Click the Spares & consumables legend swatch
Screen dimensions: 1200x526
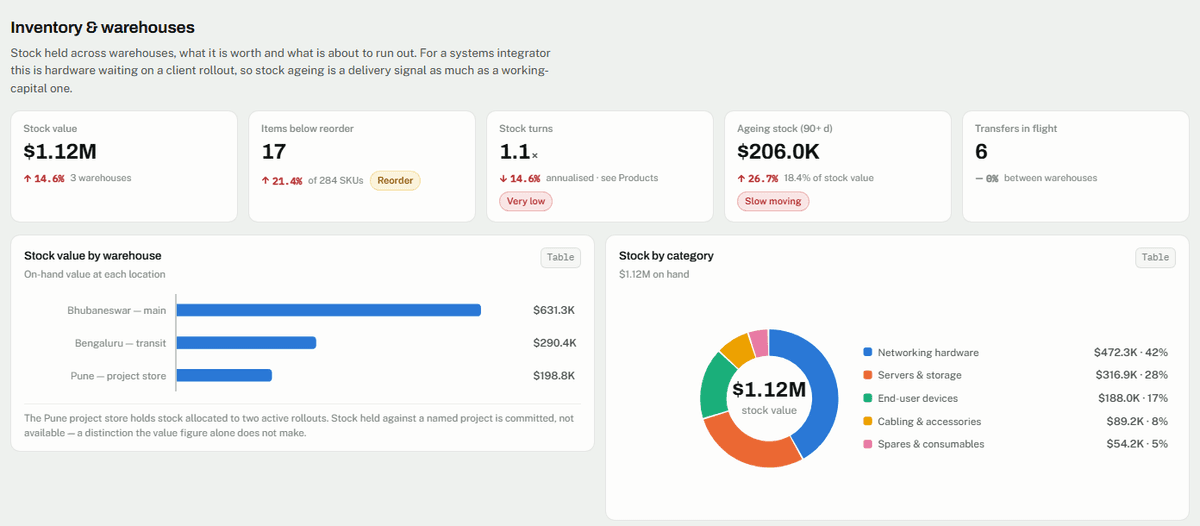868,444
